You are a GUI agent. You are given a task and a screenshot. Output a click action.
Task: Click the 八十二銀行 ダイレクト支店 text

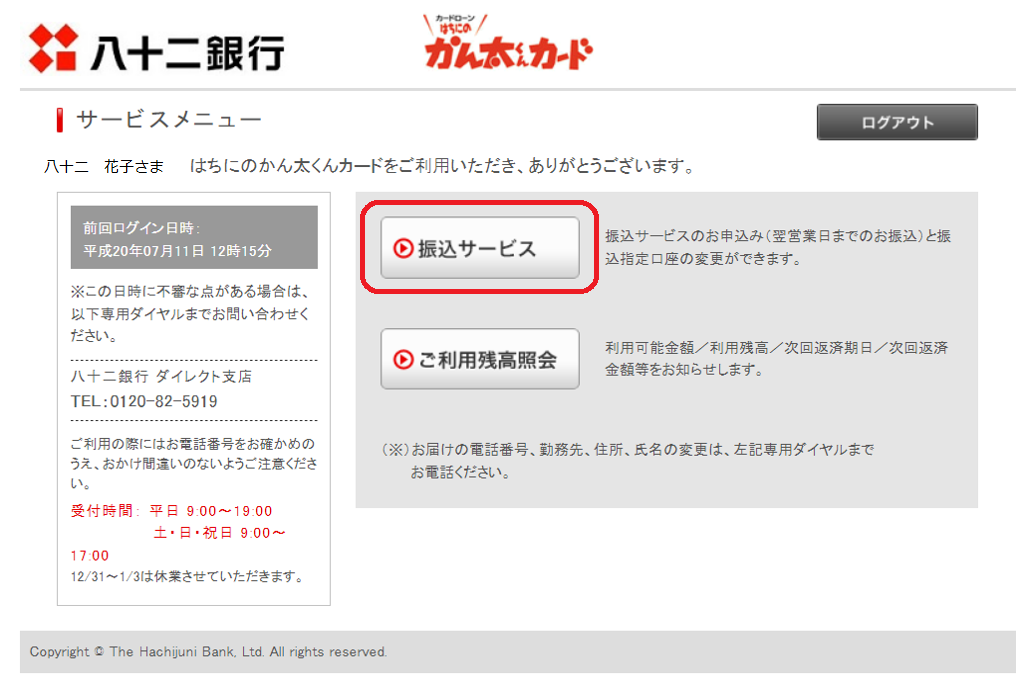tap(161, 377)
